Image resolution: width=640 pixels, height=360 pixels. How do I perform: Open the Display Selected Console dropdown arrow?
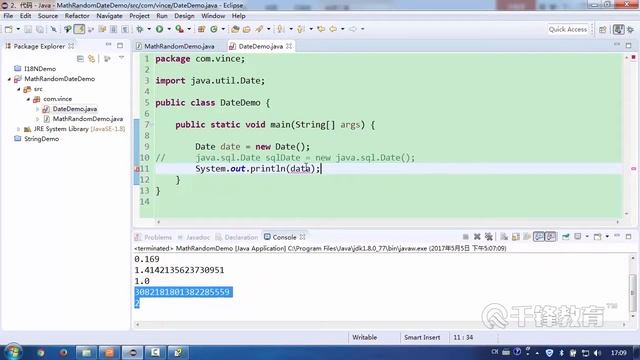[587, 237]
